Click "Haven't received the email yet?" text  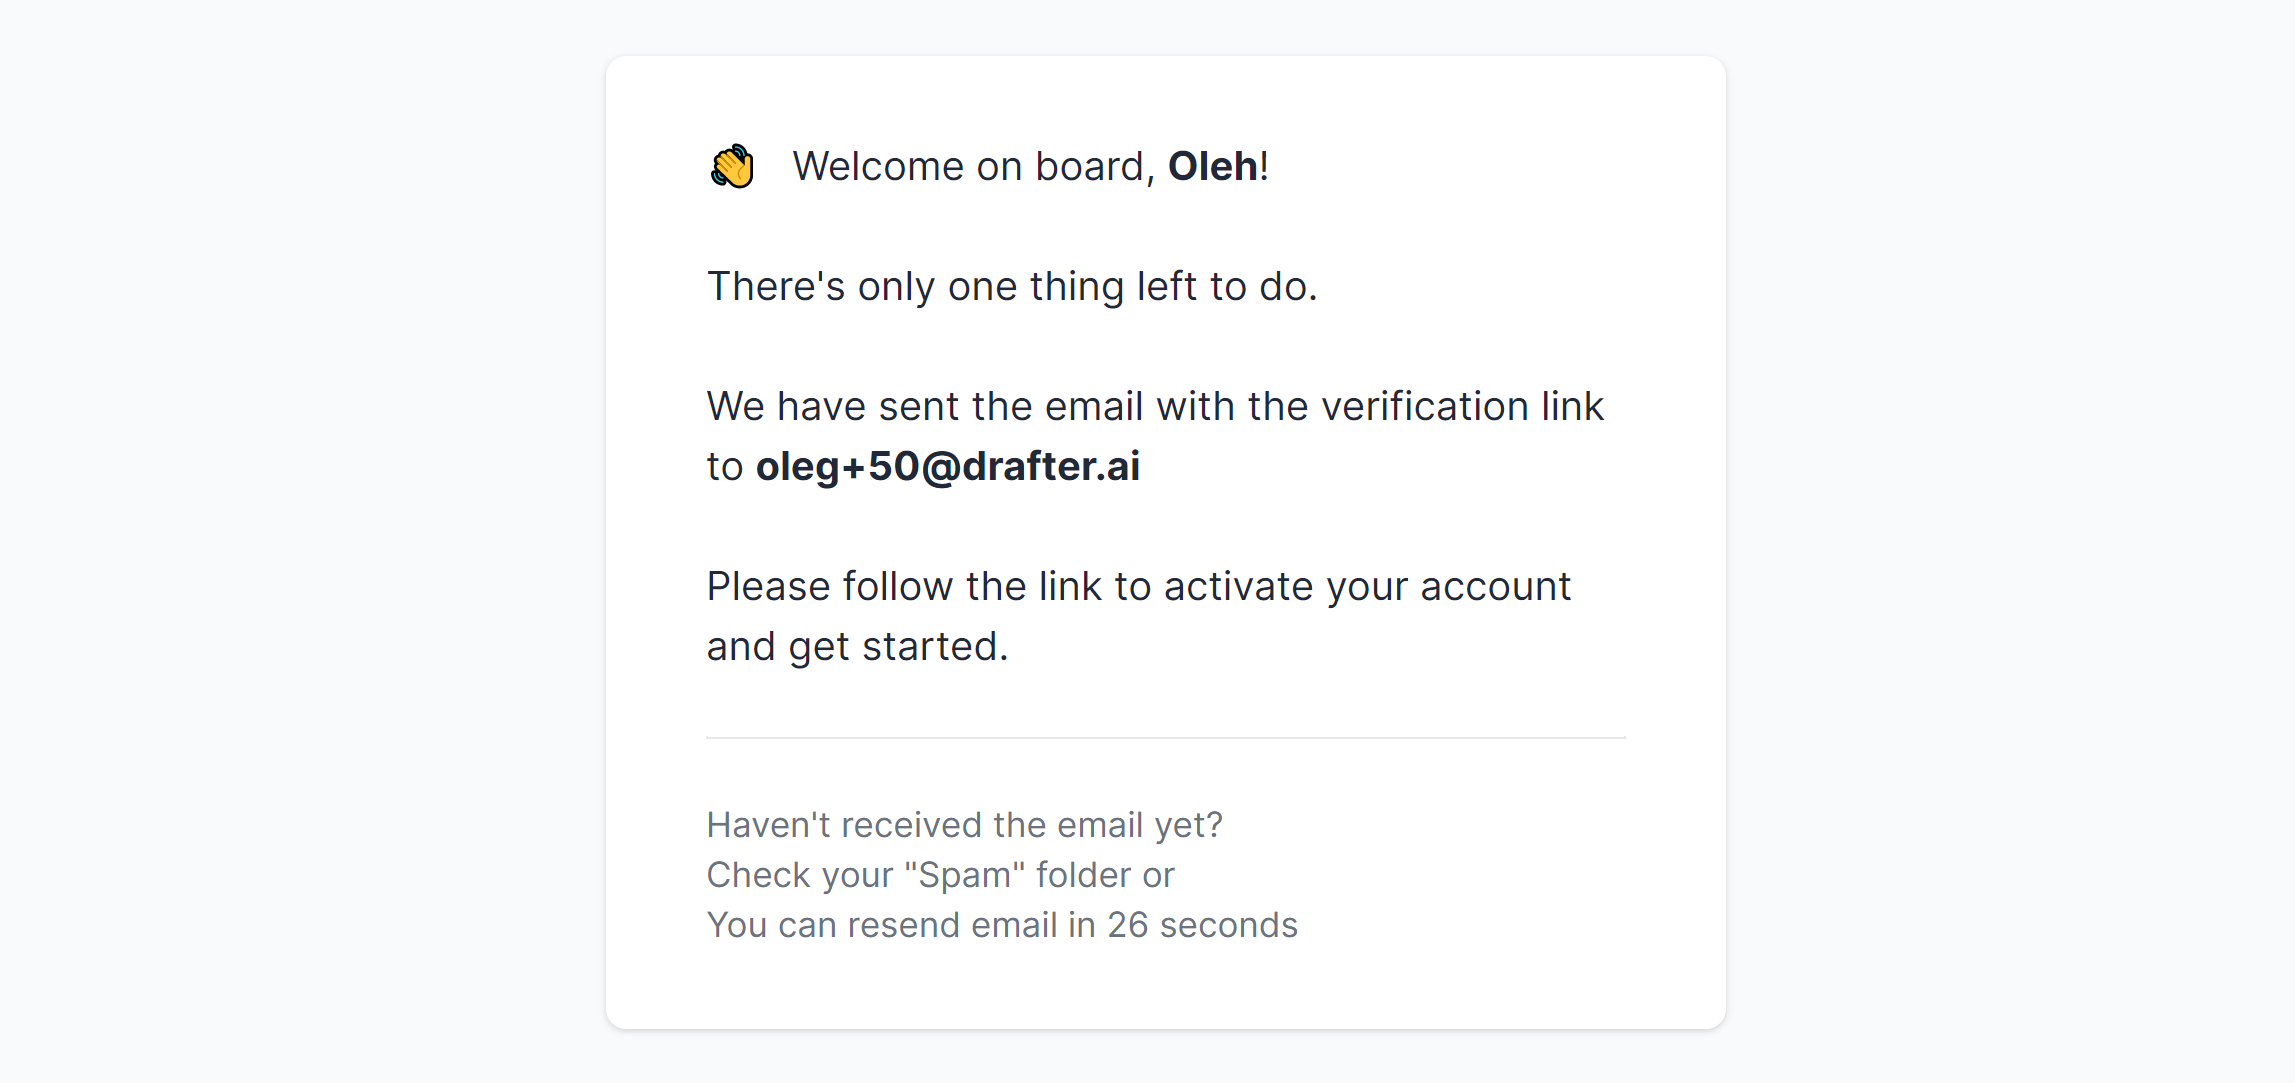tap(964, 825)
